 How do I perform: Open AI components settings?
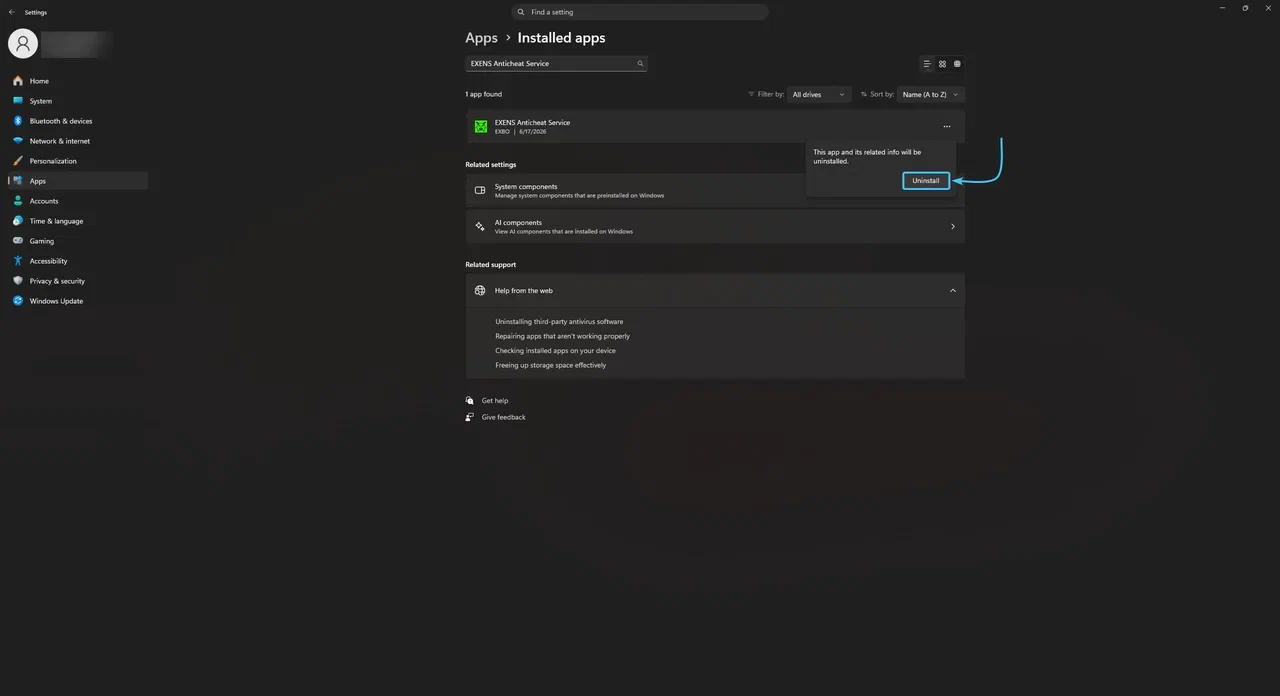pos(715,227)
